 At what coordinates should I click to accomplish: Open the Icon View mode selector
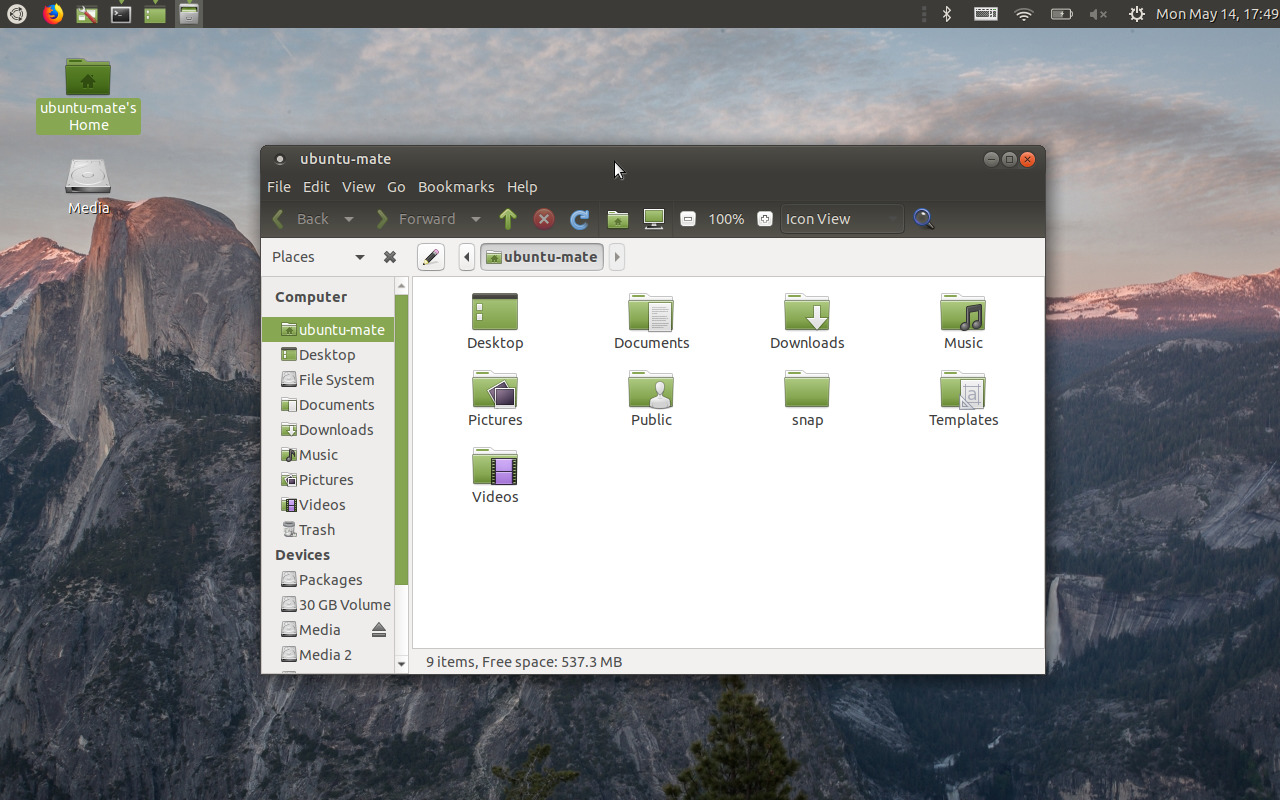point(840,218)
